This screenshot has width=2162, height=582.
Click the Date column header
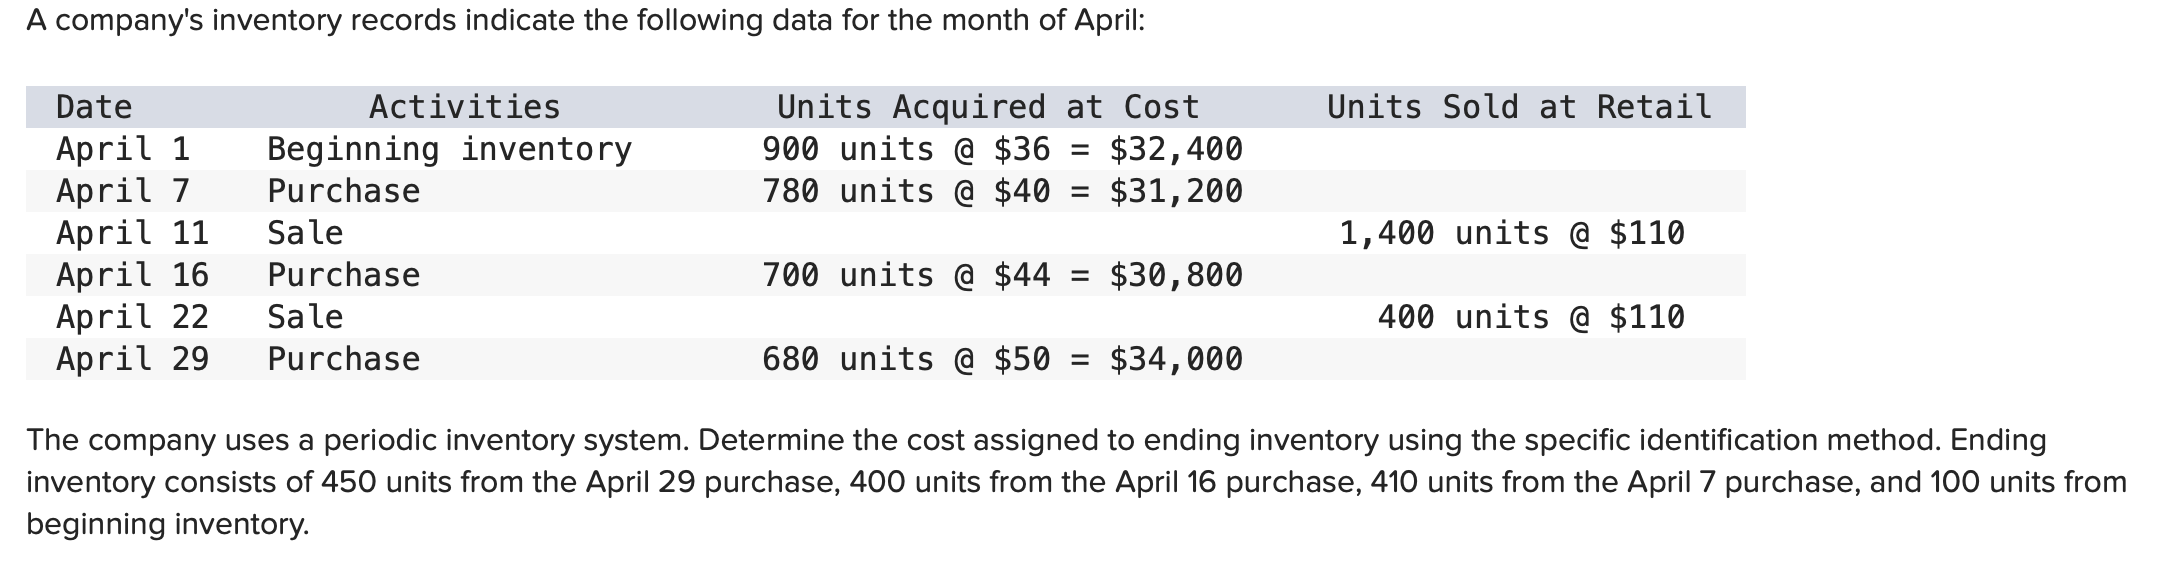(x=94, y=107)
